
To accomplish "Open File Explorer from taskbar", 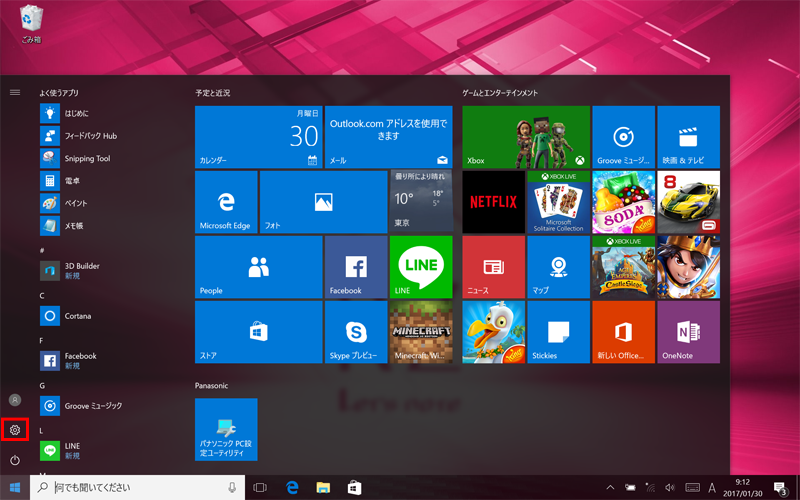I will pyautogui.click(x=323, y=488).
